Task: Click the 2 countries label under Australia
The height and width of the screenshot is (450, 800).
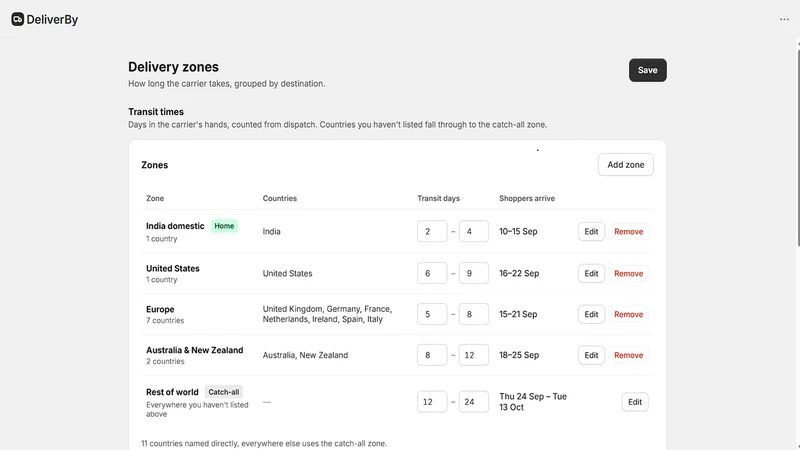Action: pos(165,361)
